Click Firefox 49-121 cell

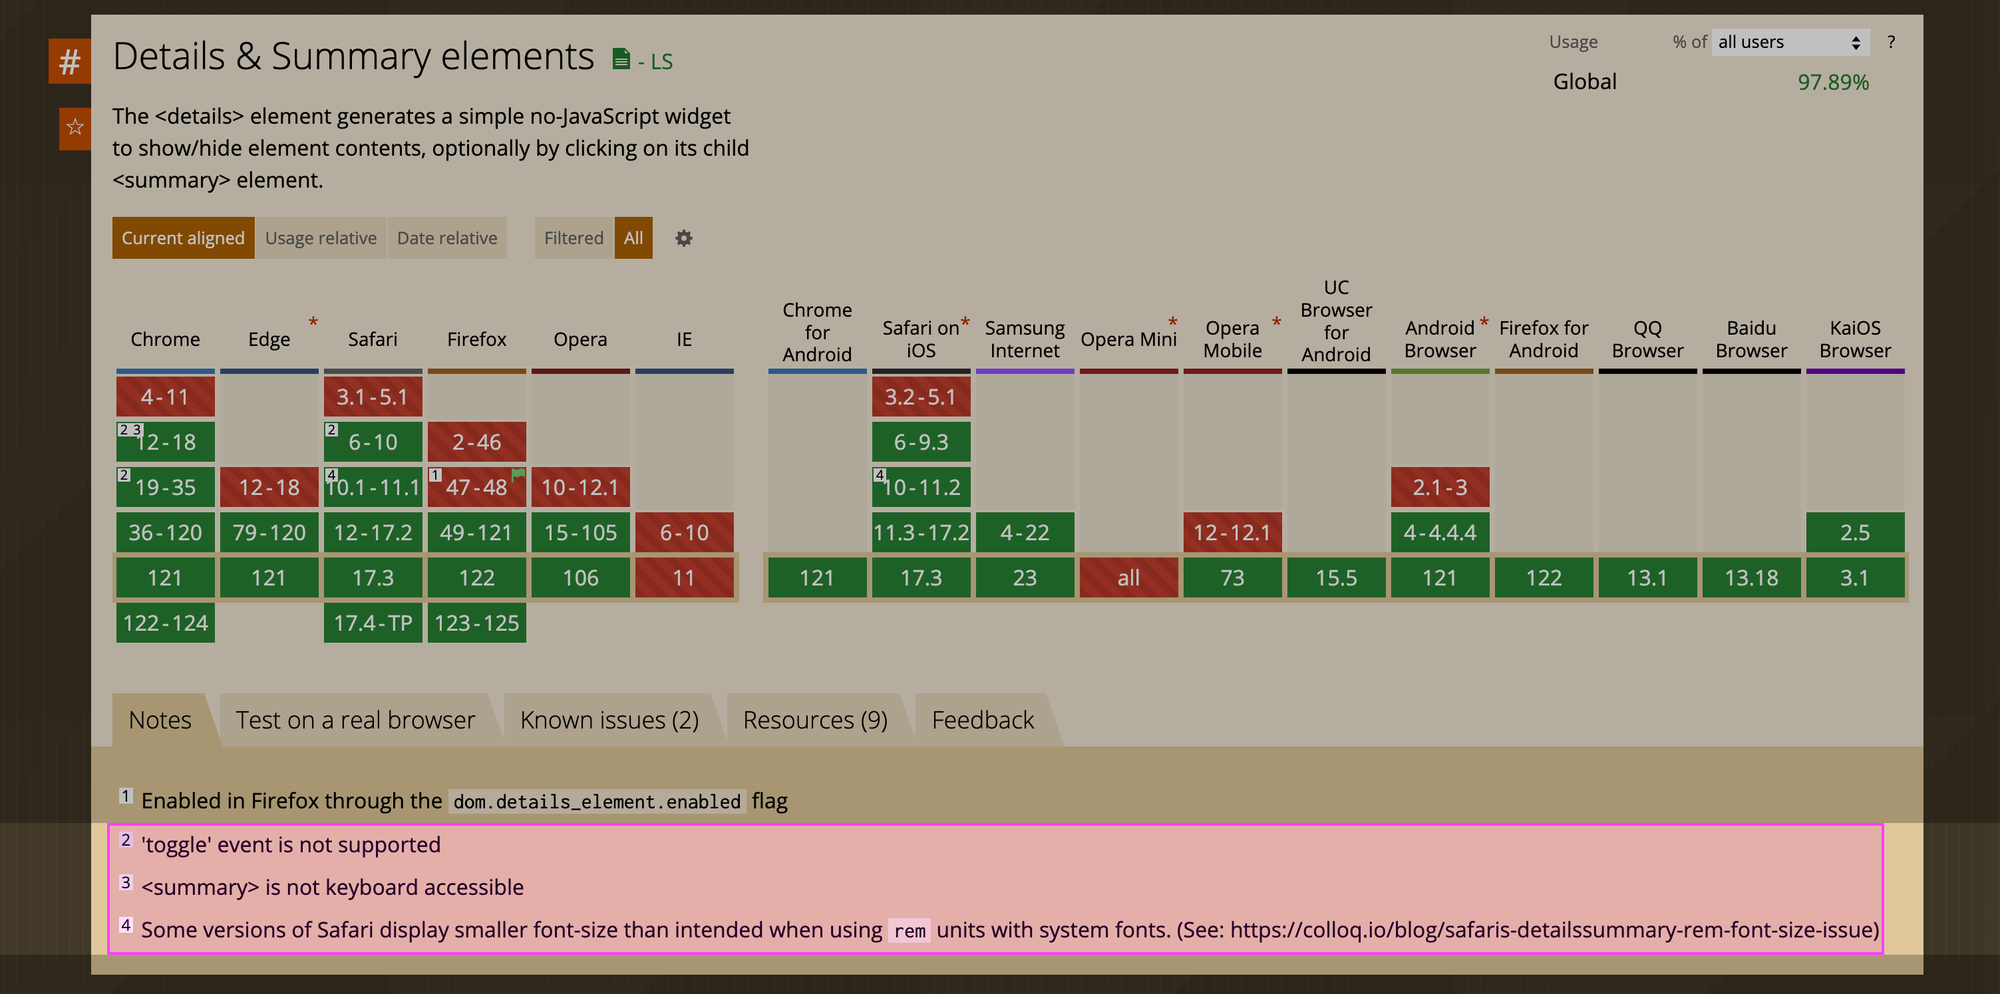coord(477,533)
